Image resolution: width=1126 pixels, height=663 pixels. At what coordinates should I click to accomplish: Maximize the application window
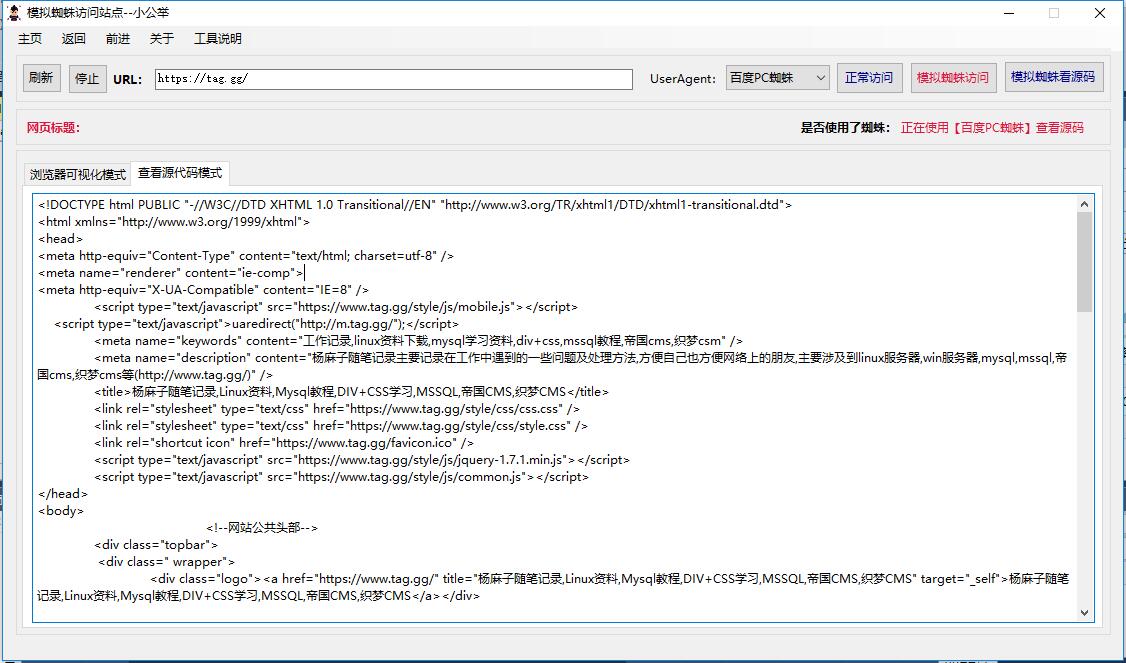[1054, 13]
